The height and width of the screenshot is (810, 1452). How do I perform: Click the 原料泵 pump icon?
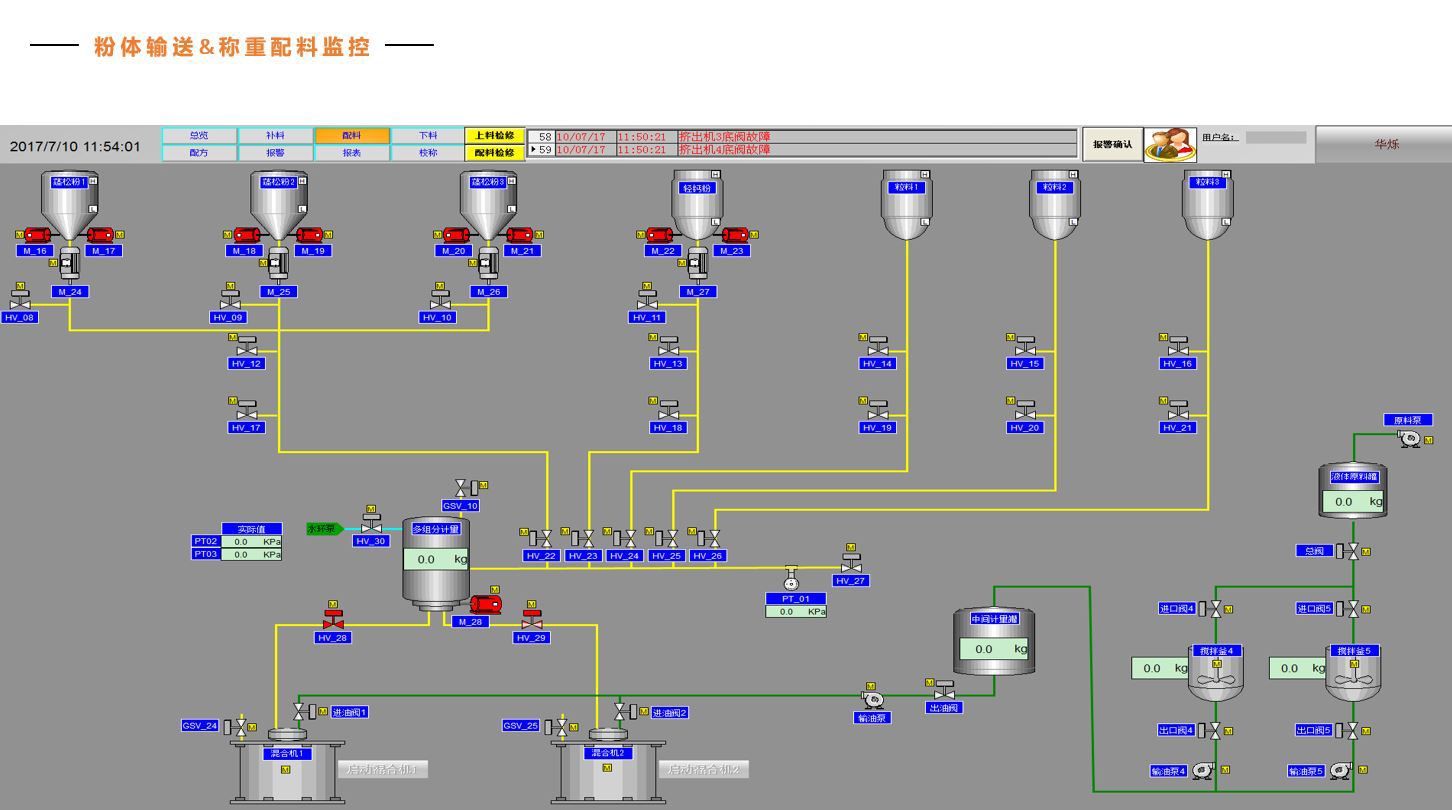click(1410, 438)
